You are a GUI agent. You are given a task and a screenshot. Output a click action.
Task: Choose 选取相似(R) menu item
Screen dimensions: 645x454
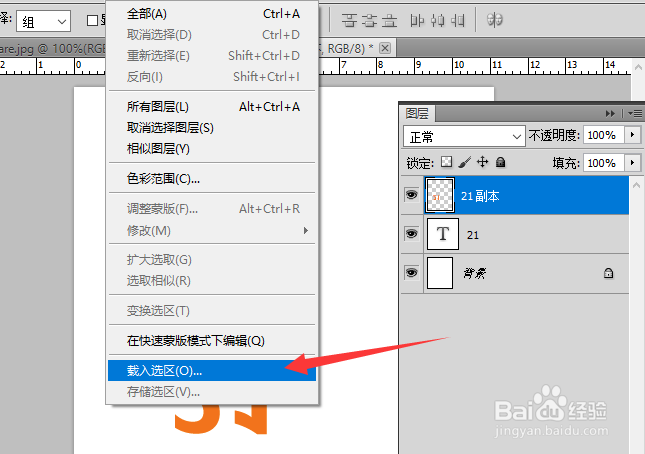coord(212,281)
